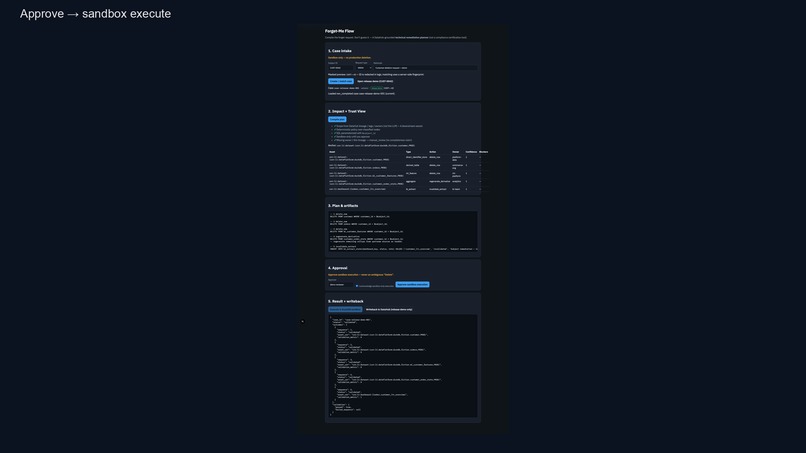This screenshot has height=453, width=806.
Task: Click the '3. Plan & artifacts' heading
Action: (x=343, y=206)
